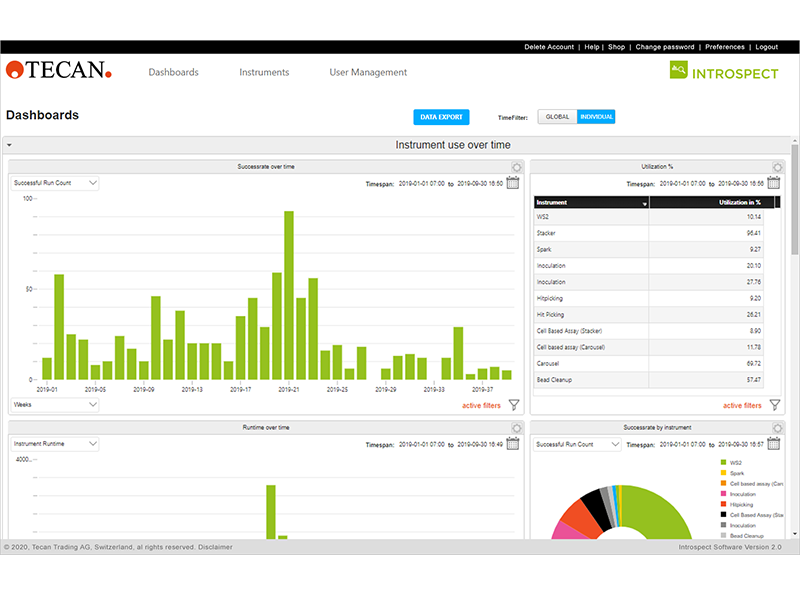Open calendar for Successrate over time timespan
Screen dimensions: 800x595
pos(512,183)
